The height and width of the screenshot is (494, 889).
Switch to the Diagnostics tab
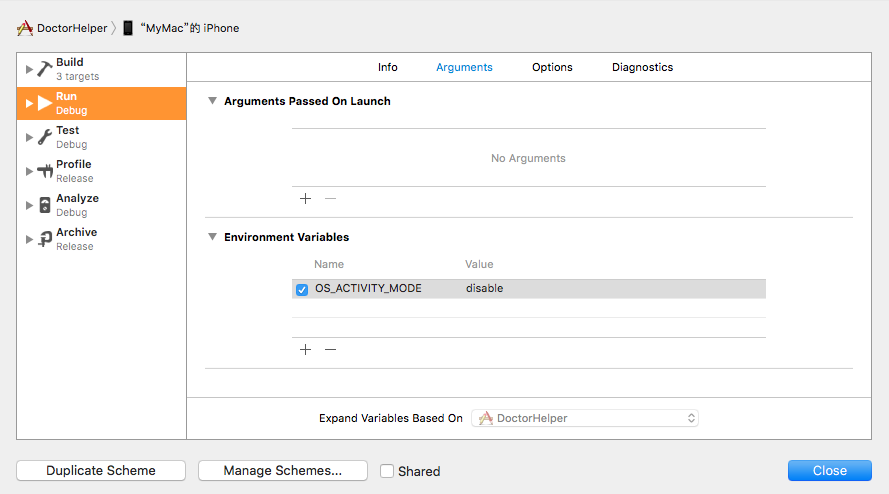pos(642,67)
